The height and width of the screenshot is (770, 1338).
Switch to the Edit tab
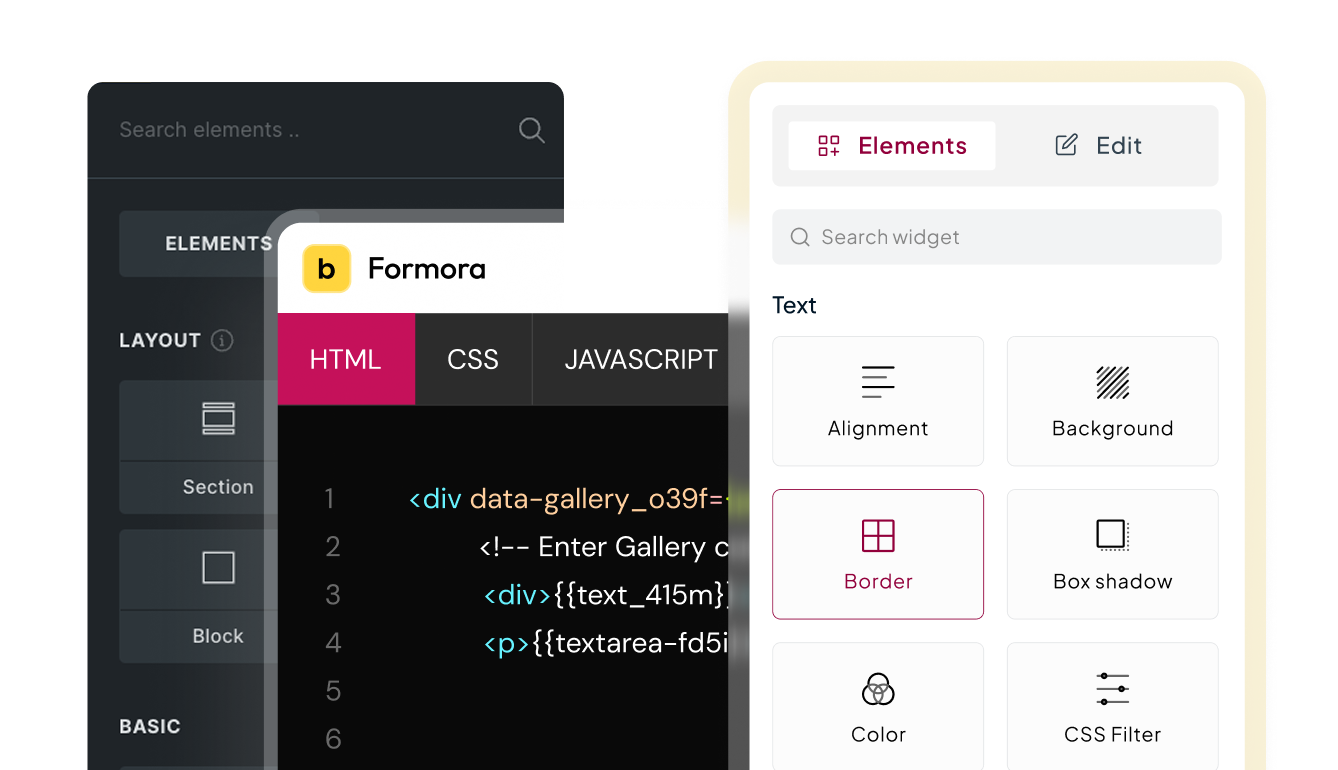[x=1098, y=146]
